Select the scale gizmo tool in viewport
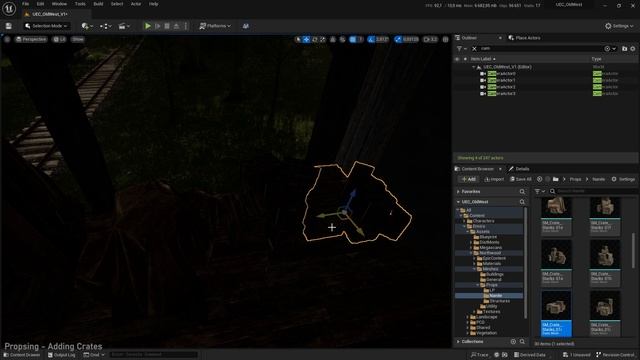The image size is (640, 360). pos(323,39)
